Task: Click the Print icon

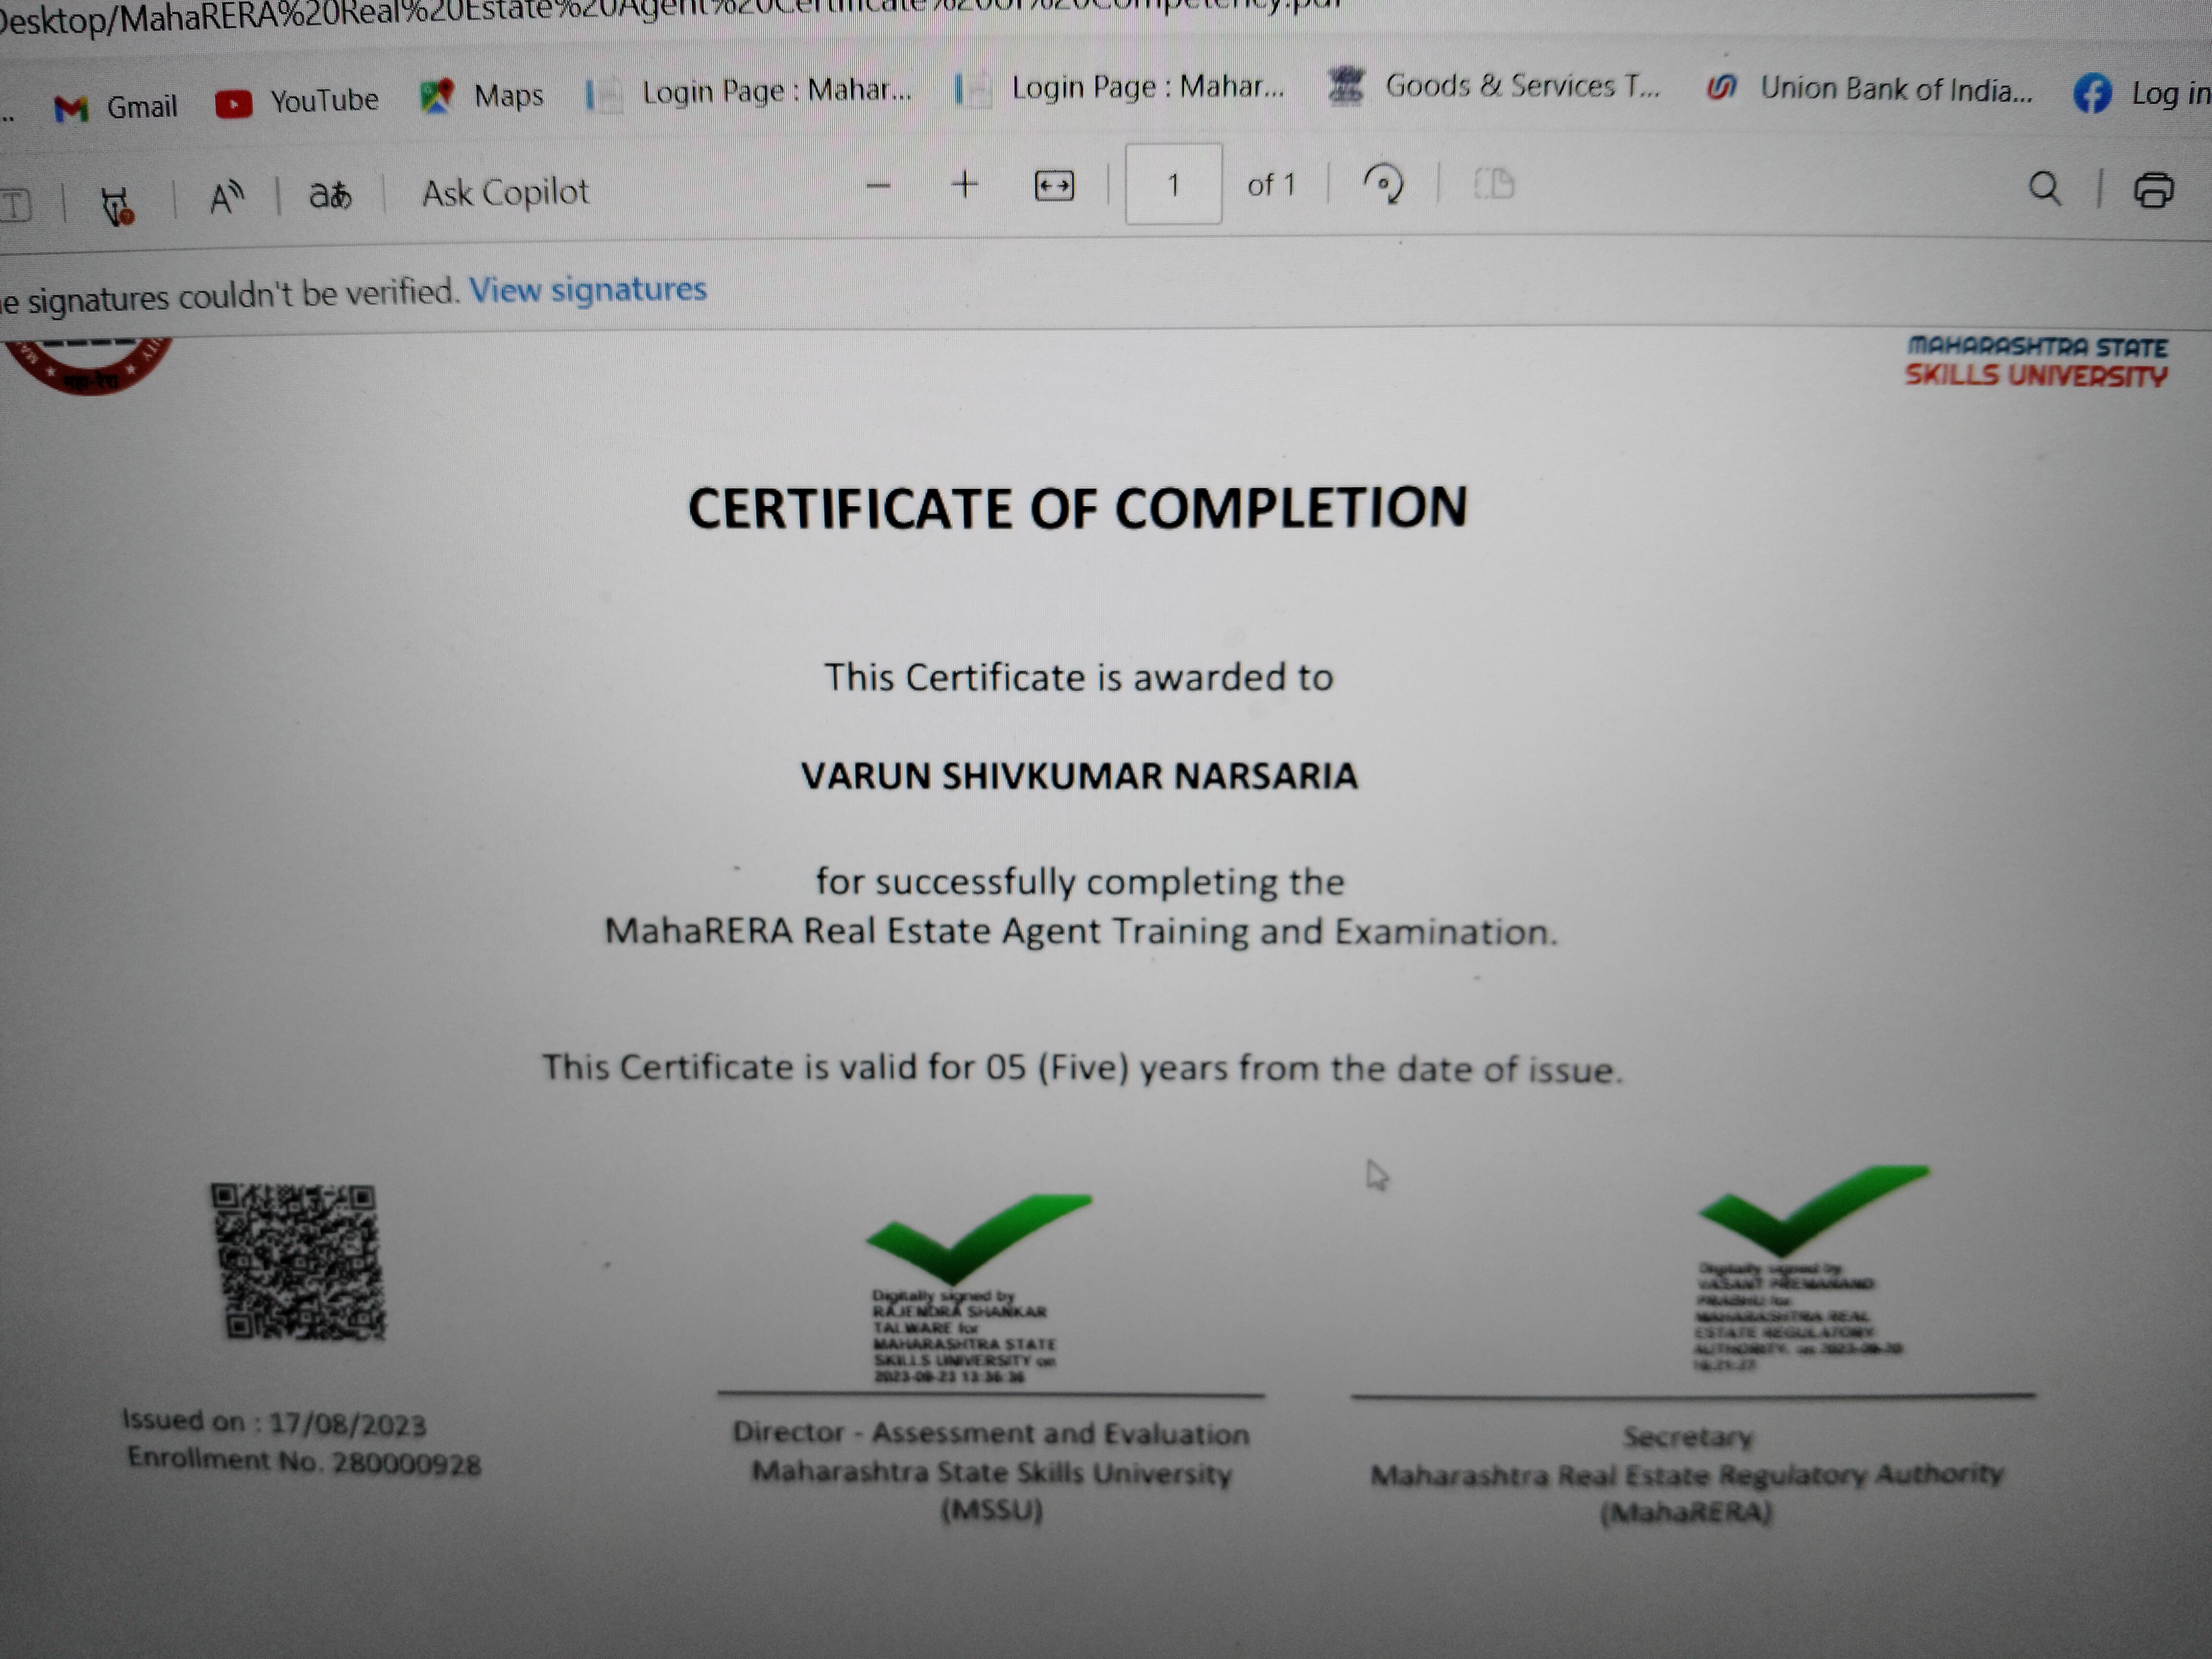Action: [2154, 190]
